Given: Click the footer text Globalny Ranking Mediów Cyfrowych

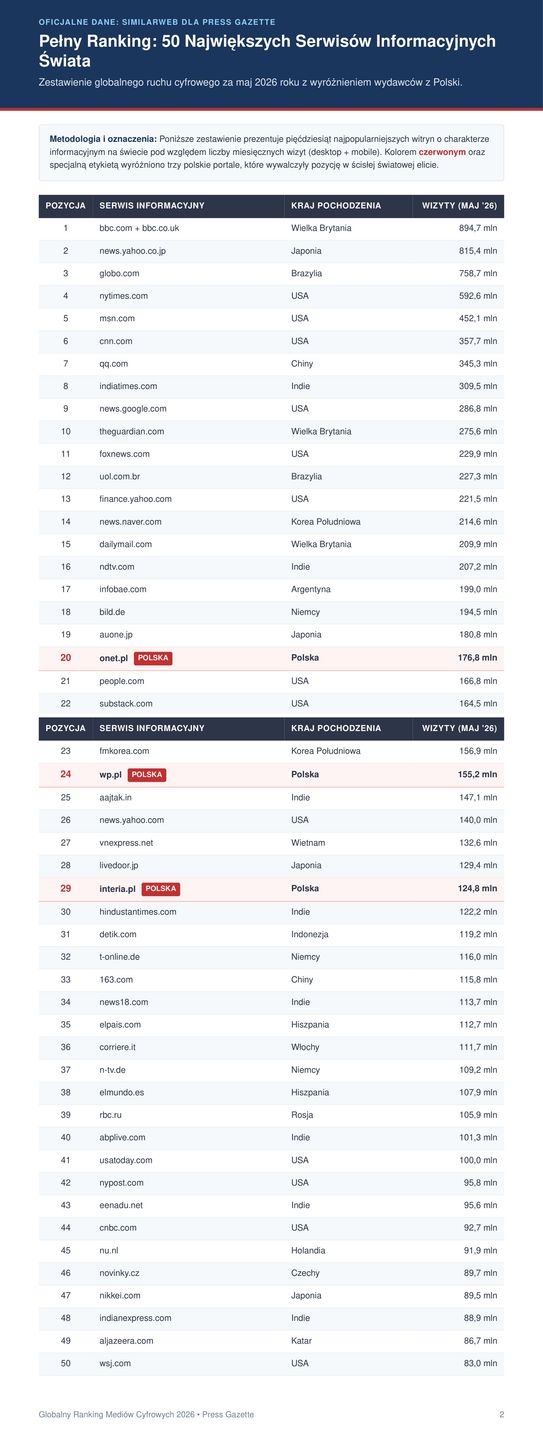Looking at the screenshot, I should coord(146,1415).
